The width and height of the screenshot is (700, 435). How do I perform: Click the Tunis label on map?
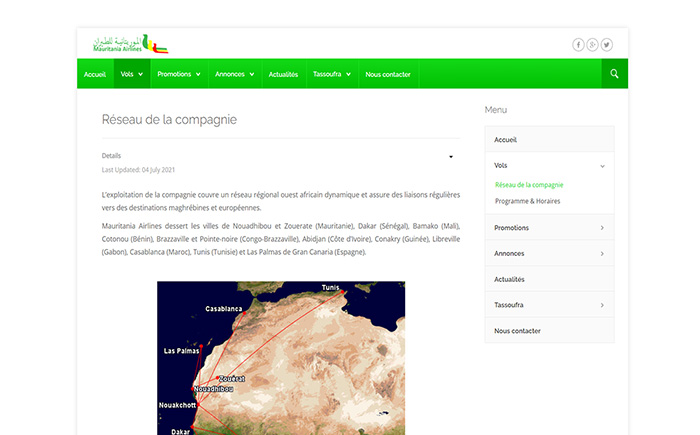(x=330, y=288)
